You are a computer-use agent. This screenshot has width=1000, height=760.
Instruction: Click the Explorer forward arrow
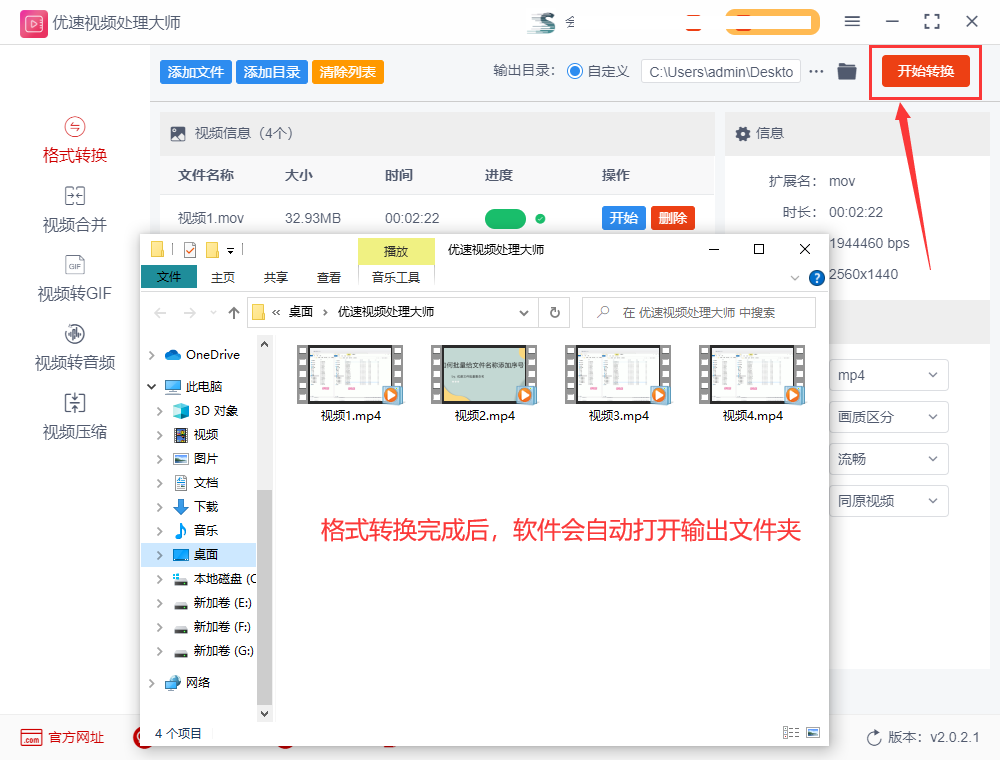pyautogui.click(x=189, y=312)
